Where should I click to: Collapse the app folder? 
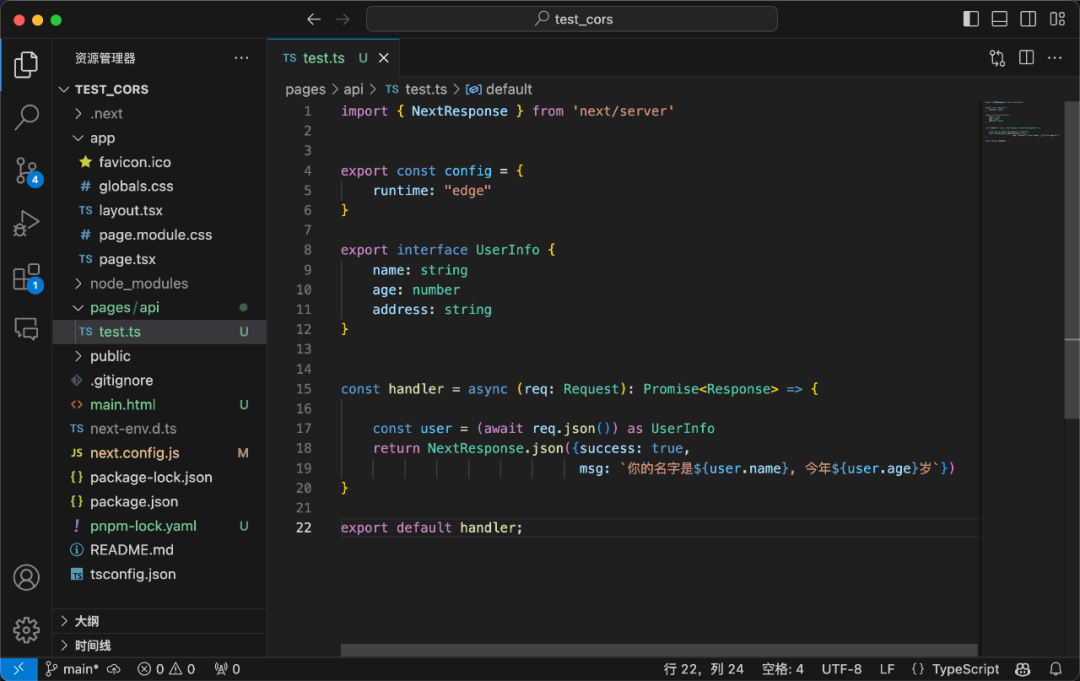102,138
